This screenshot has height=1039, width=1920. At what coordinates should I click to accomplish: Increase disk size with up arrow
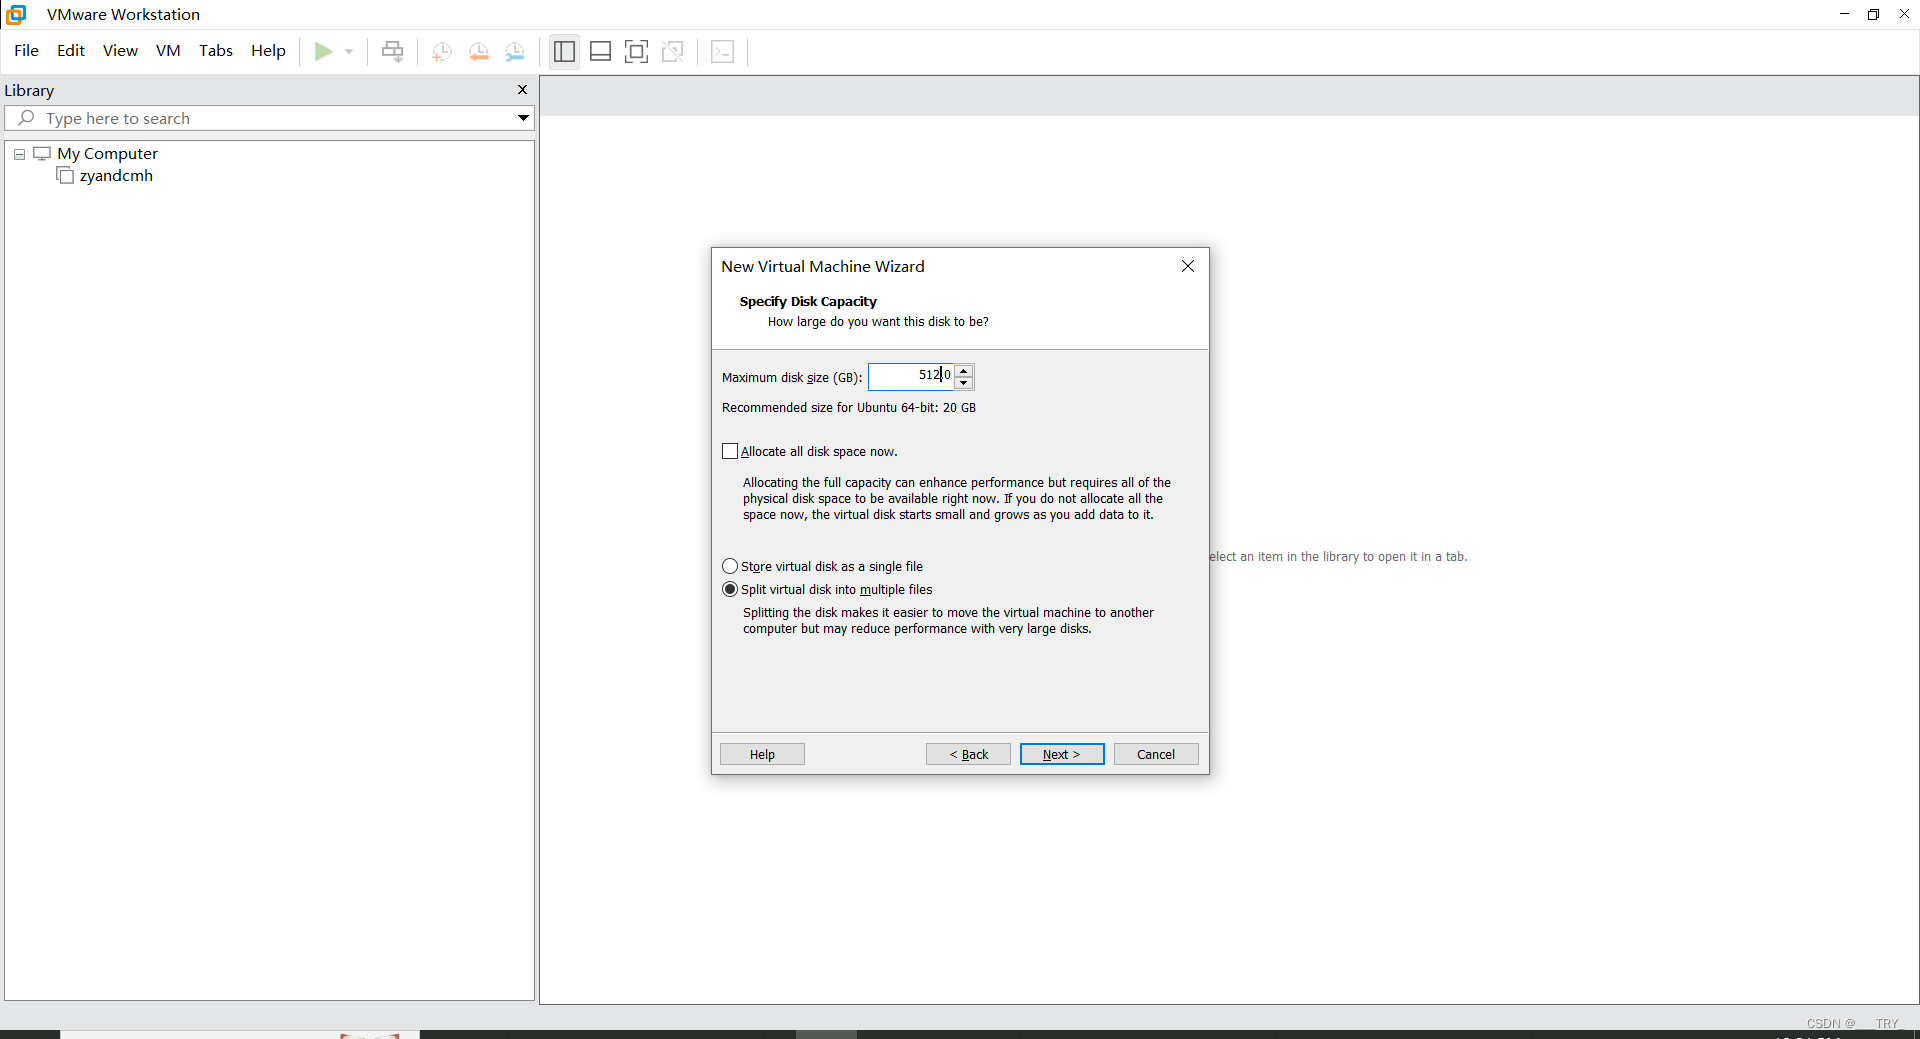coord(964,370)
